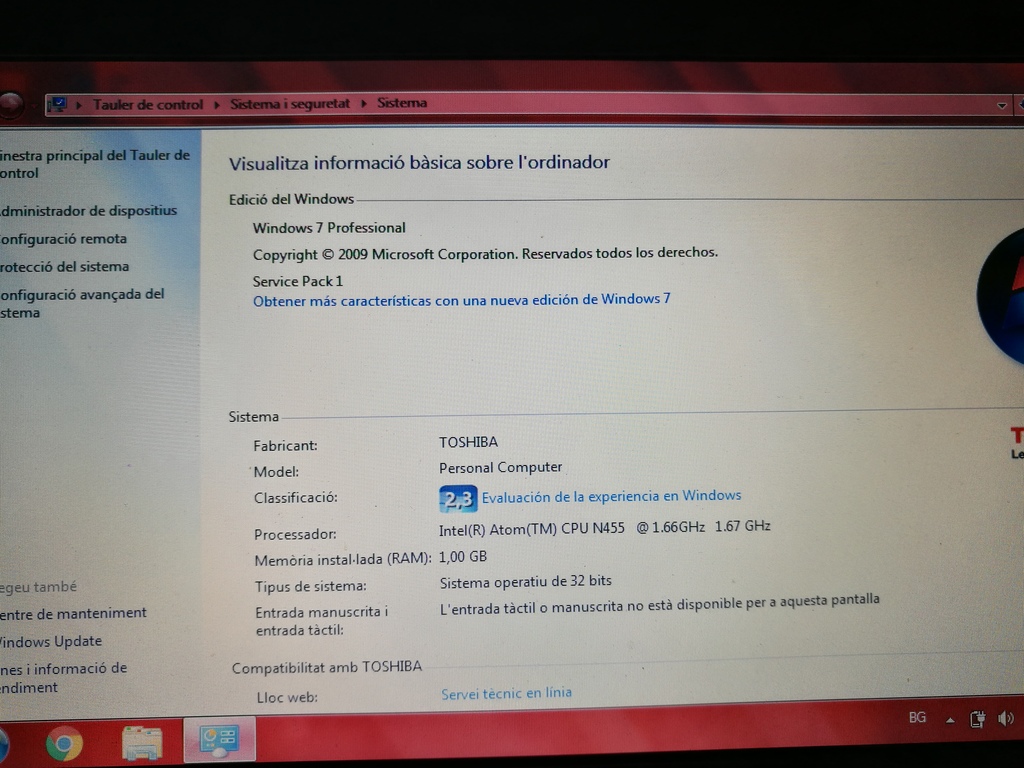This screenshot has height=768, width=1024.
Task: Click the Tipus de sistema: label
Action: pyautogui.click(x=310, y=586)
